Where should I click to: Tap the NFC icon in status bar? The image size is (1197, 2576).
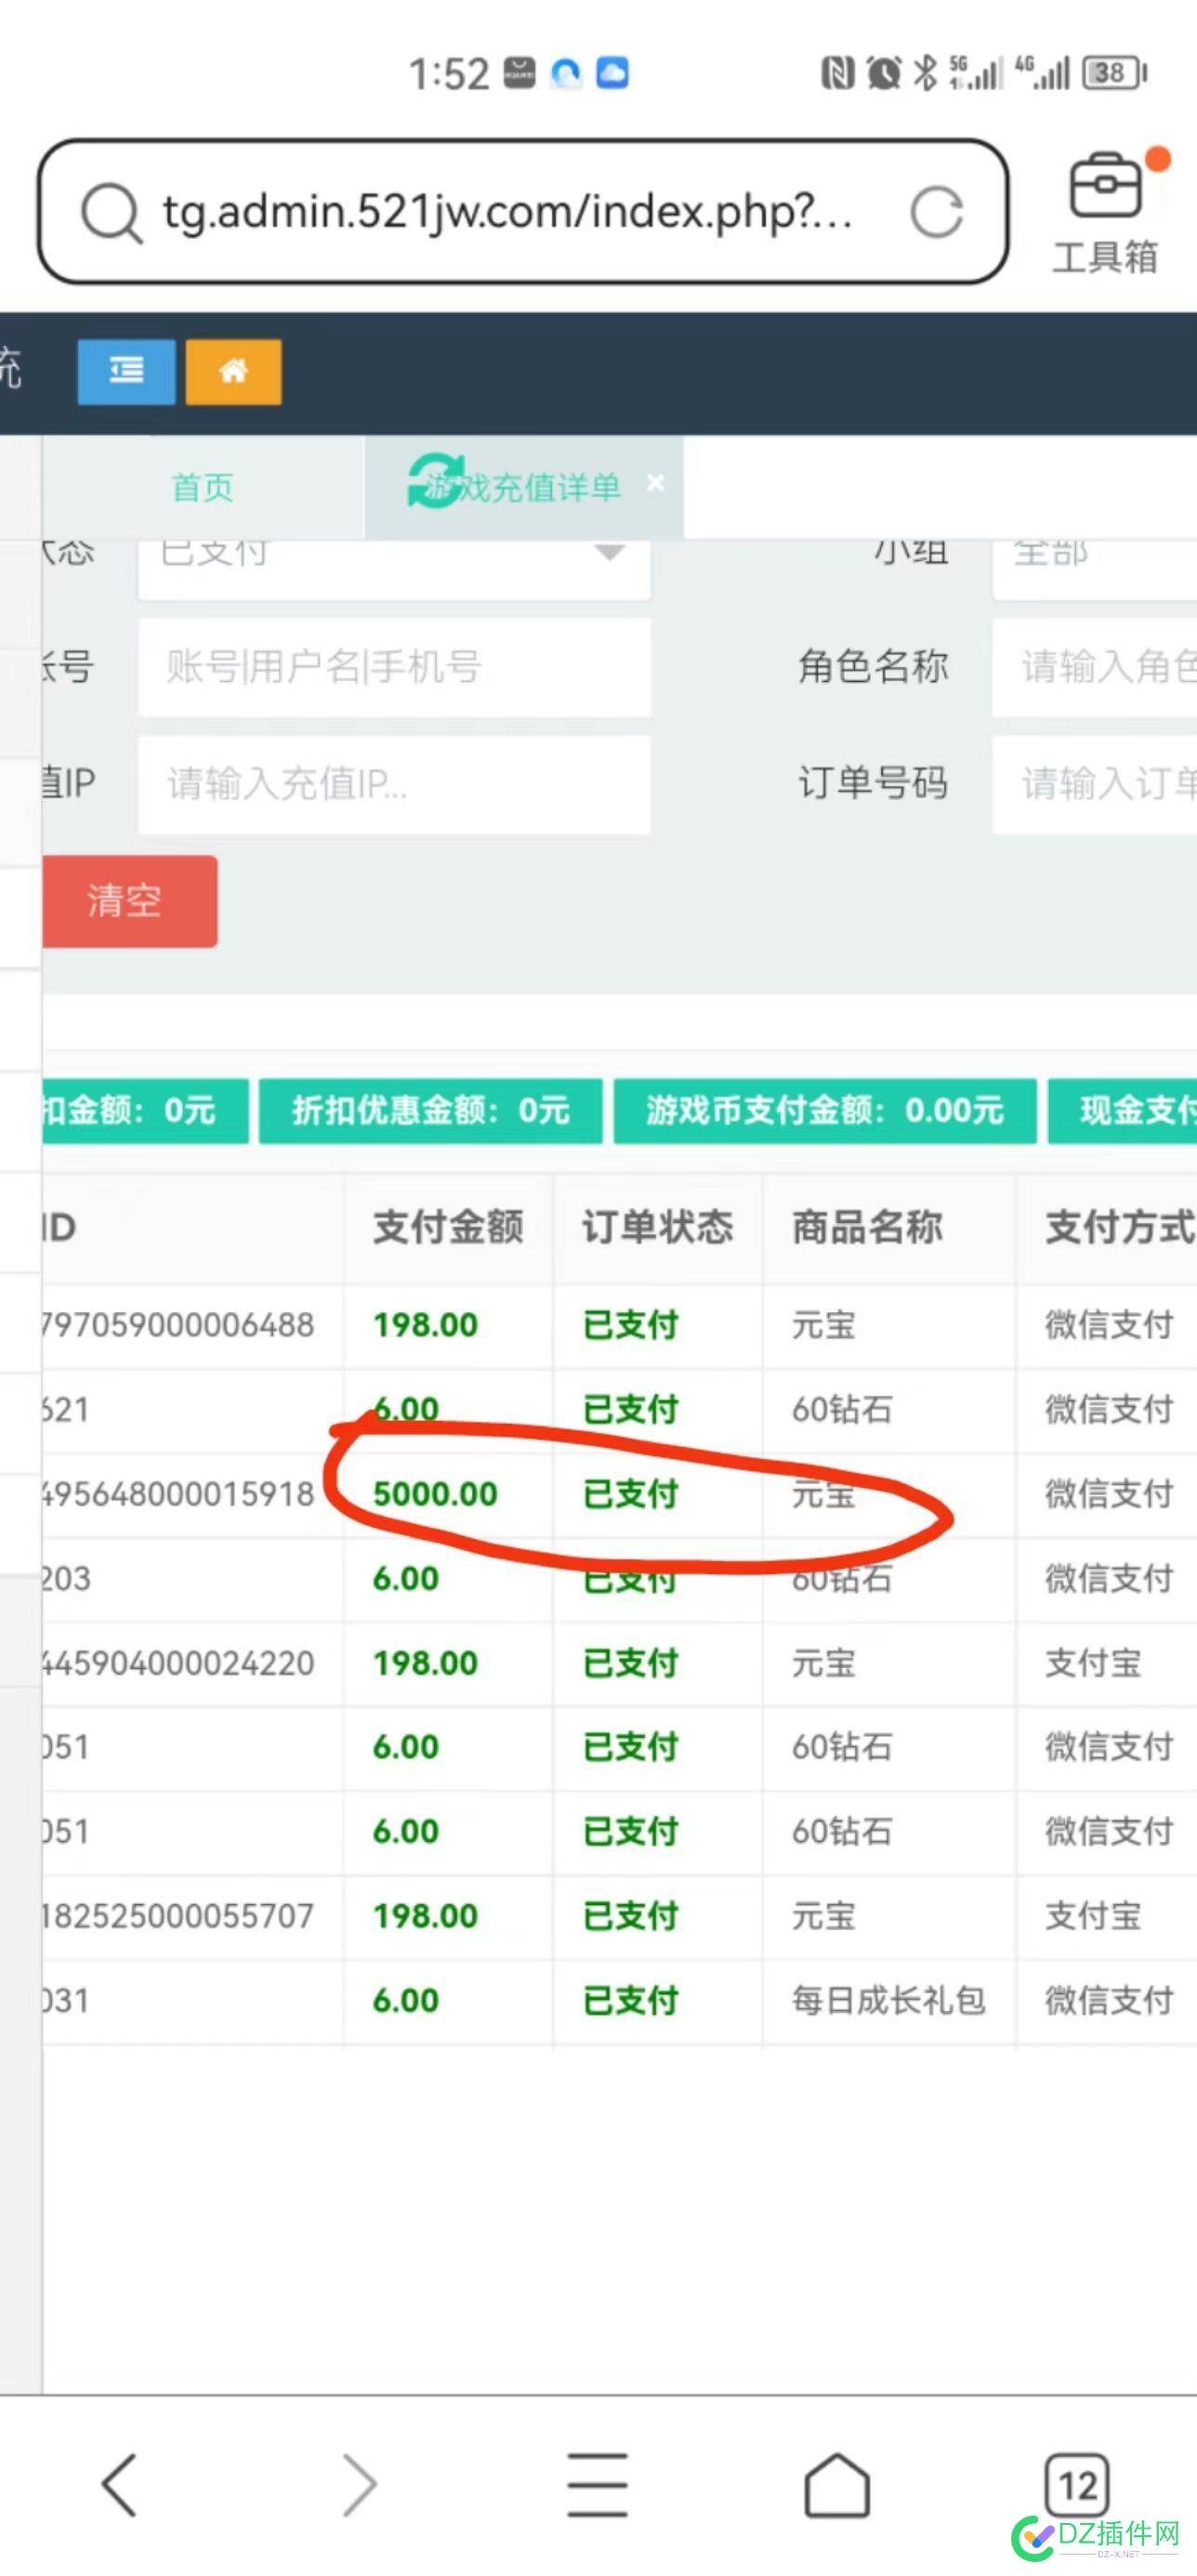pyautogui.click(x=838, y=73)
